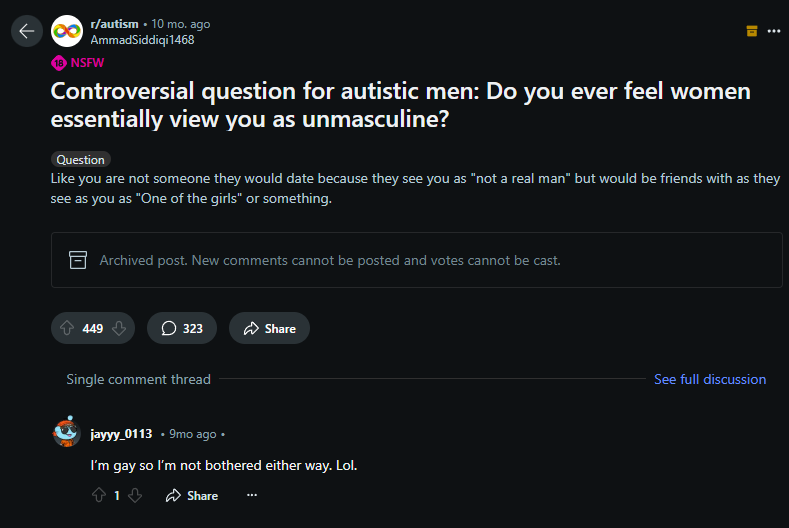Go back using the left arrow button

point(27,31)
